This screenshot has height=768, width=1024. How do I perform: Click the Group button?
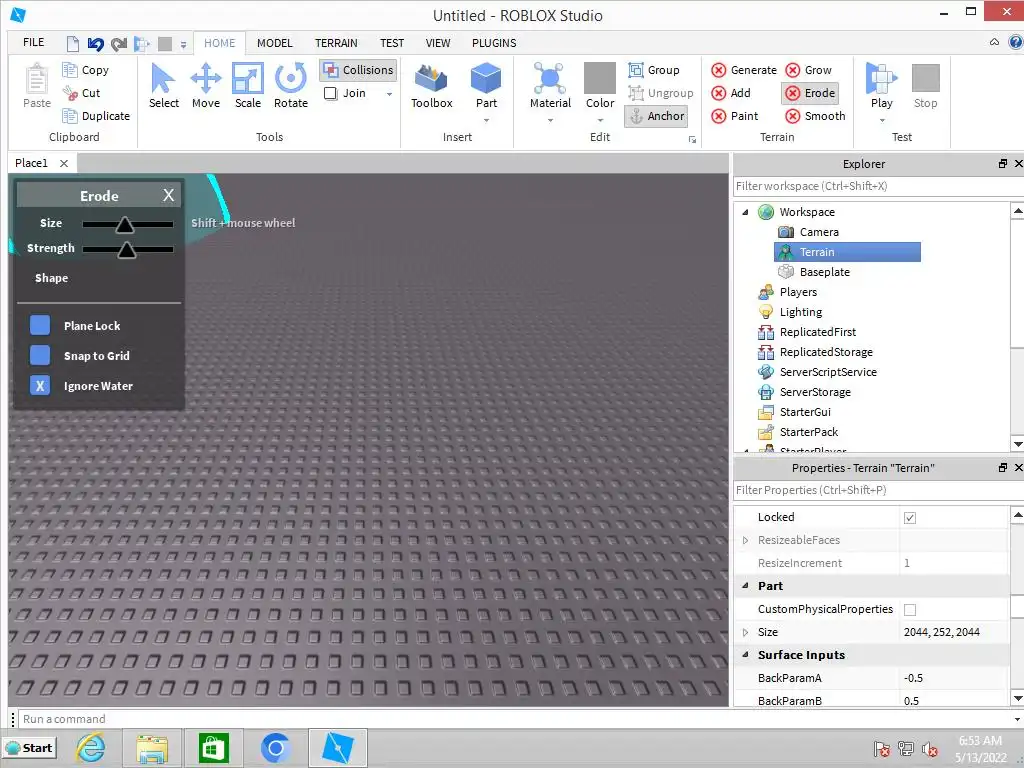coord(654,70)
